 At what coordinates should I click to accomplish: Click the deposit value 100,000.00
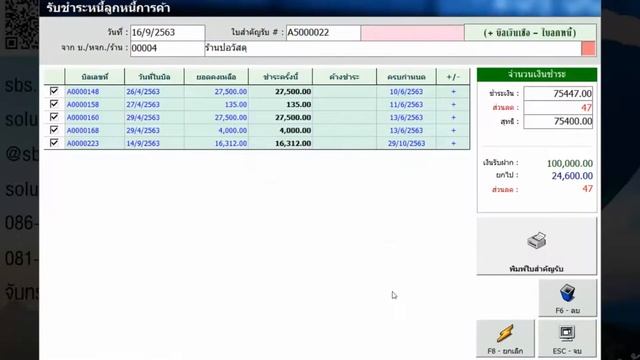coord(570,163)
